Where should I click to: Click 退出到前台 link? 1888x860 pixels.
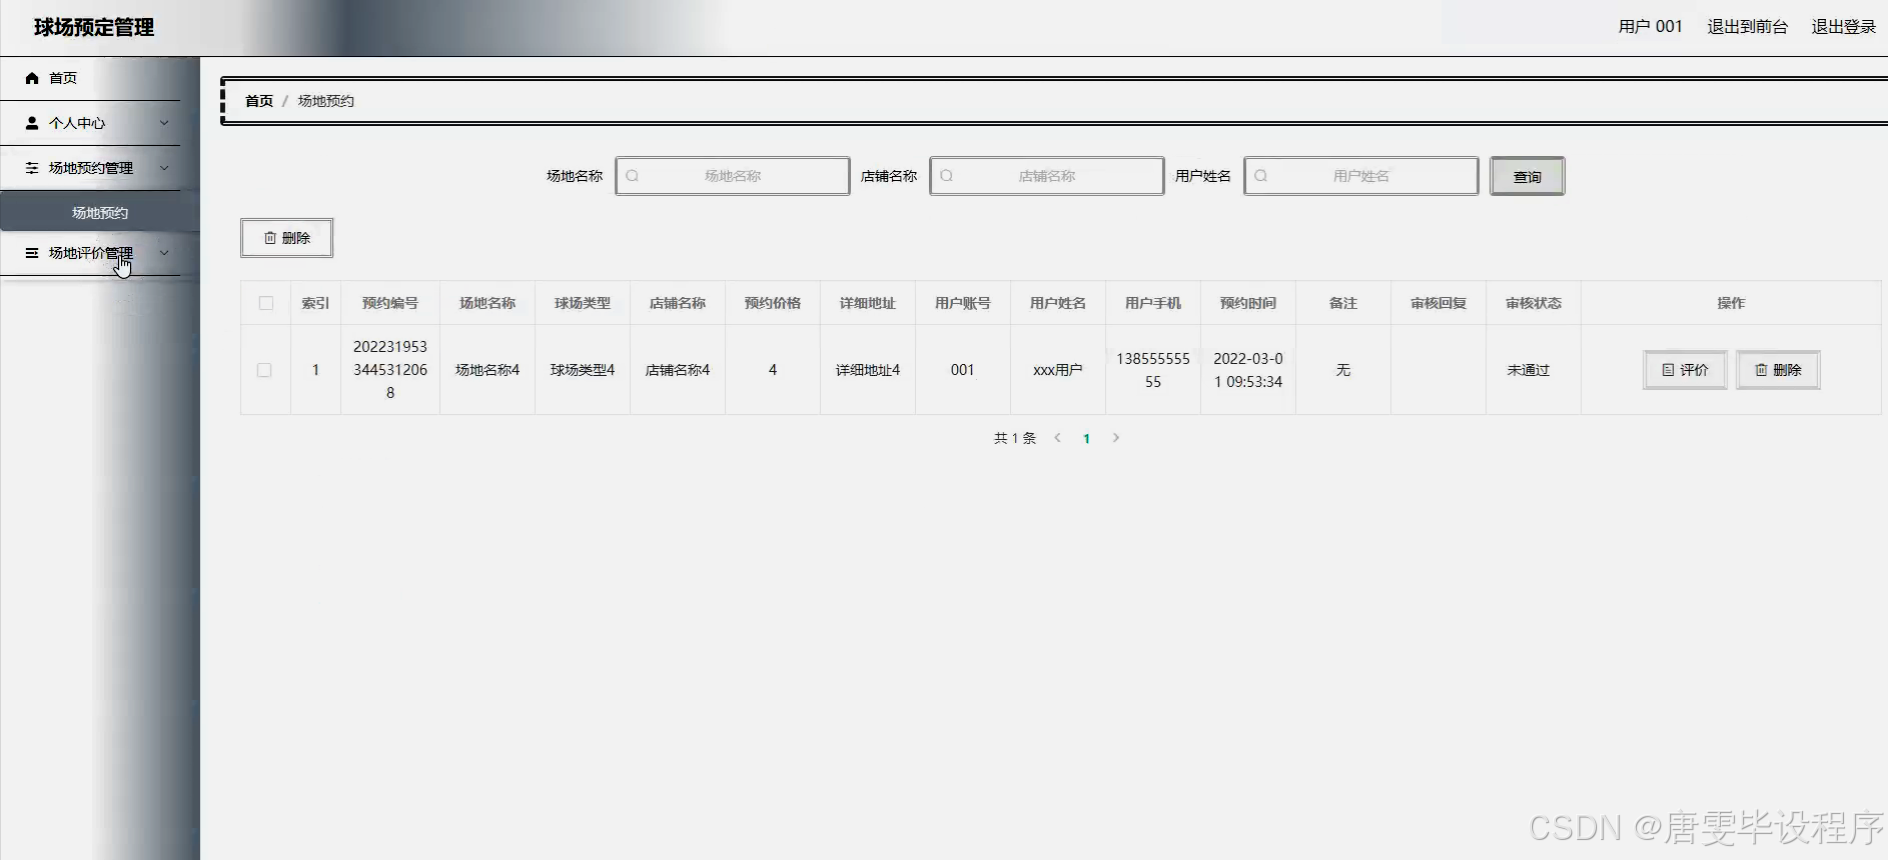tap(1747, 27)
